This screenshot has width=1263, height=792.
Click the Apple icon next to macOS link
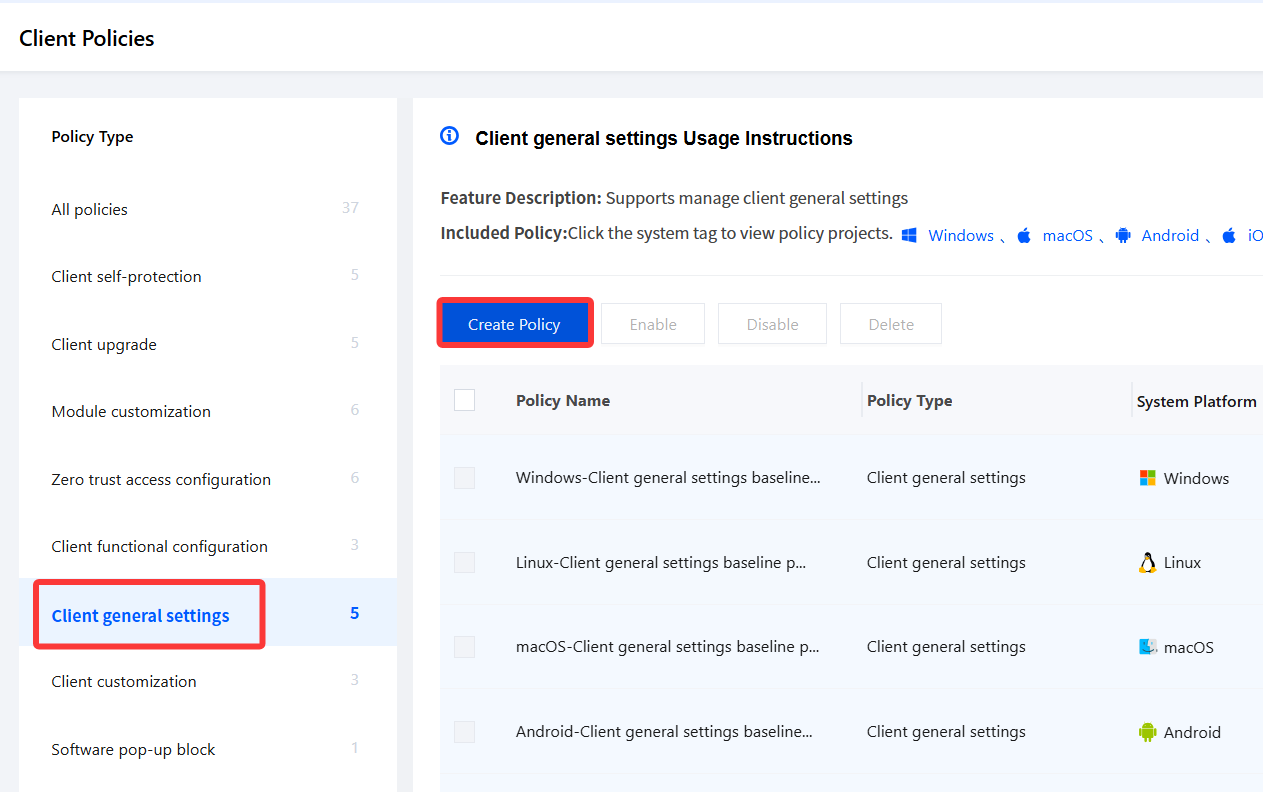tap(1024, 235)
